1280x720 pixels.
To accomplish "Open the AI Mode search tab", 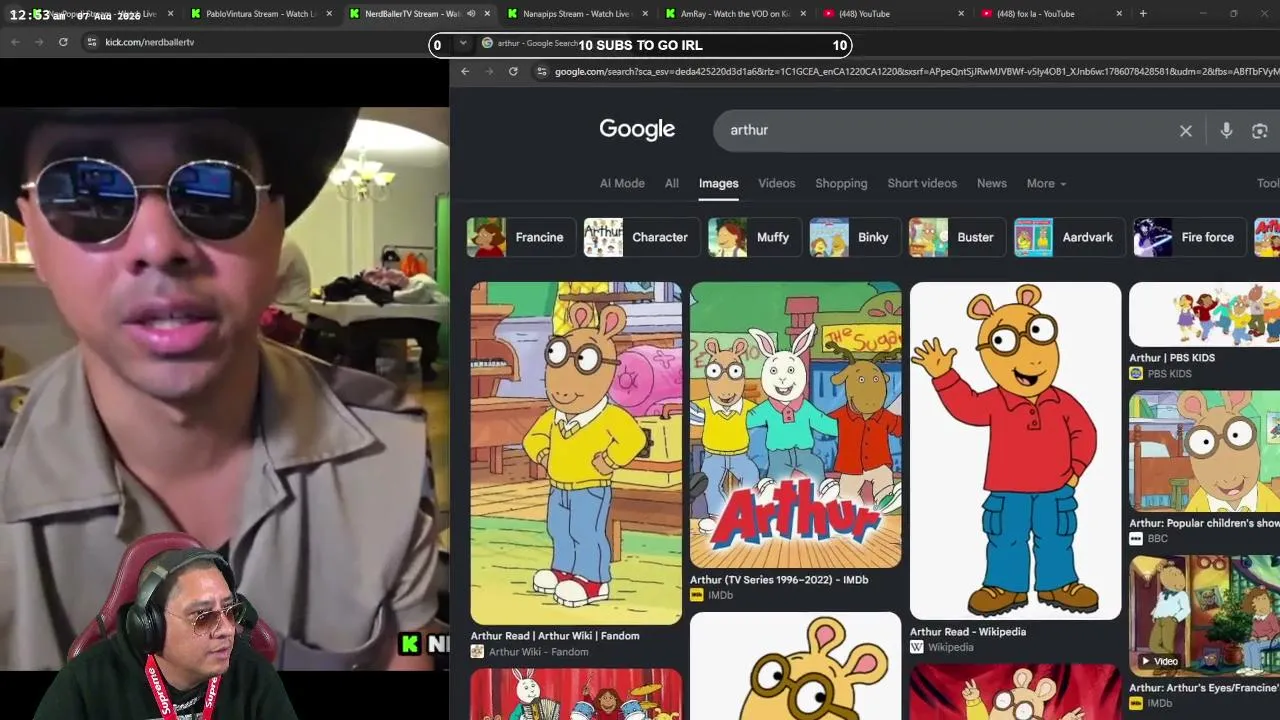I will (622, 184).
